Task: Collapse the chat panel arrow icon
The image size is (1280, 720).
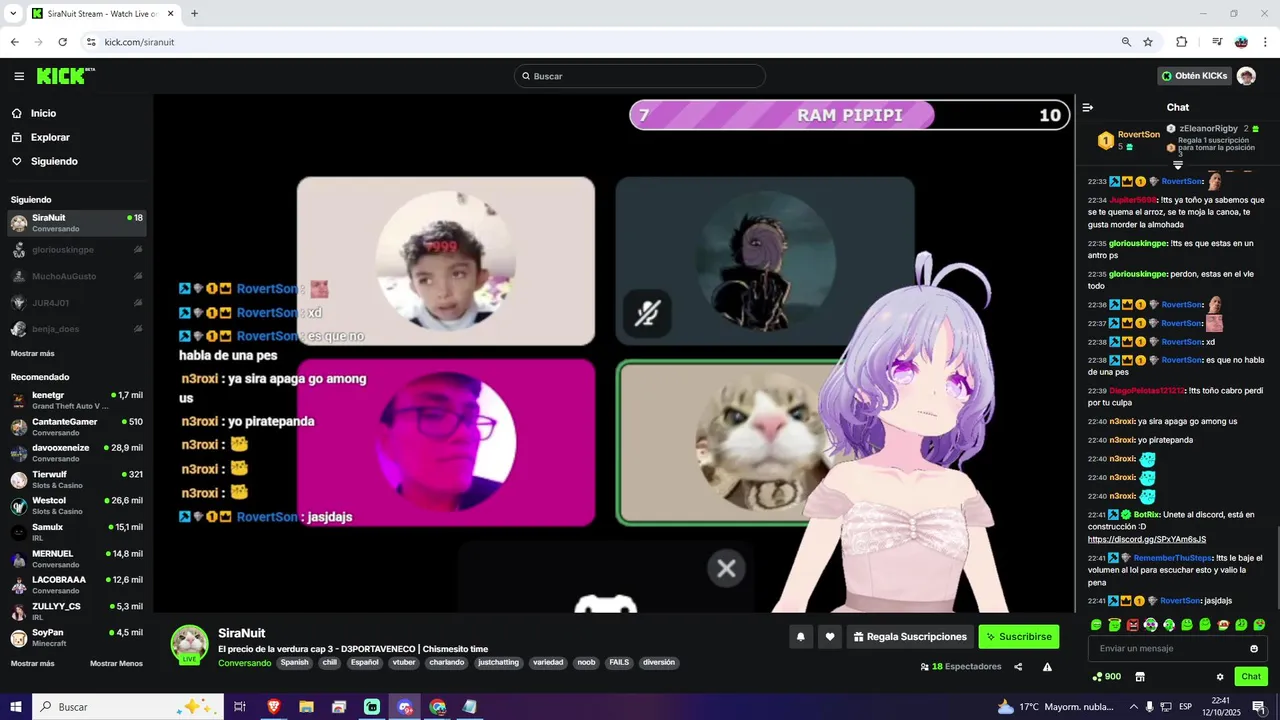Action: tap(1088, 107)
